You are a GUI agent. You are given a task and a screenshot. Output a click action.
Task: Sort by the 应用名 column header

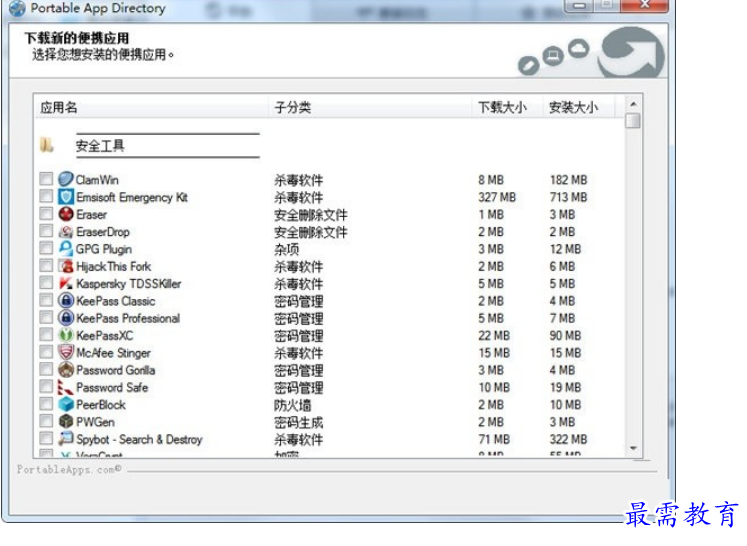151,107
